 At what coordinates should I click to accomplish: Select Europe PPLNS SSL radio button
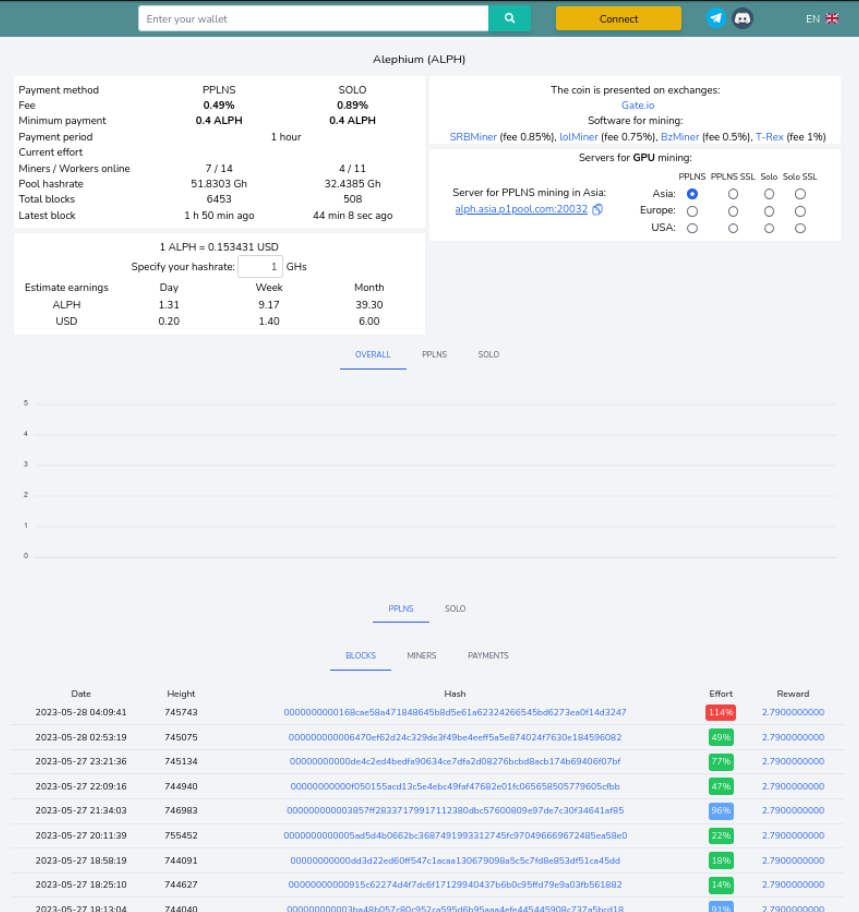click(733, 211)
